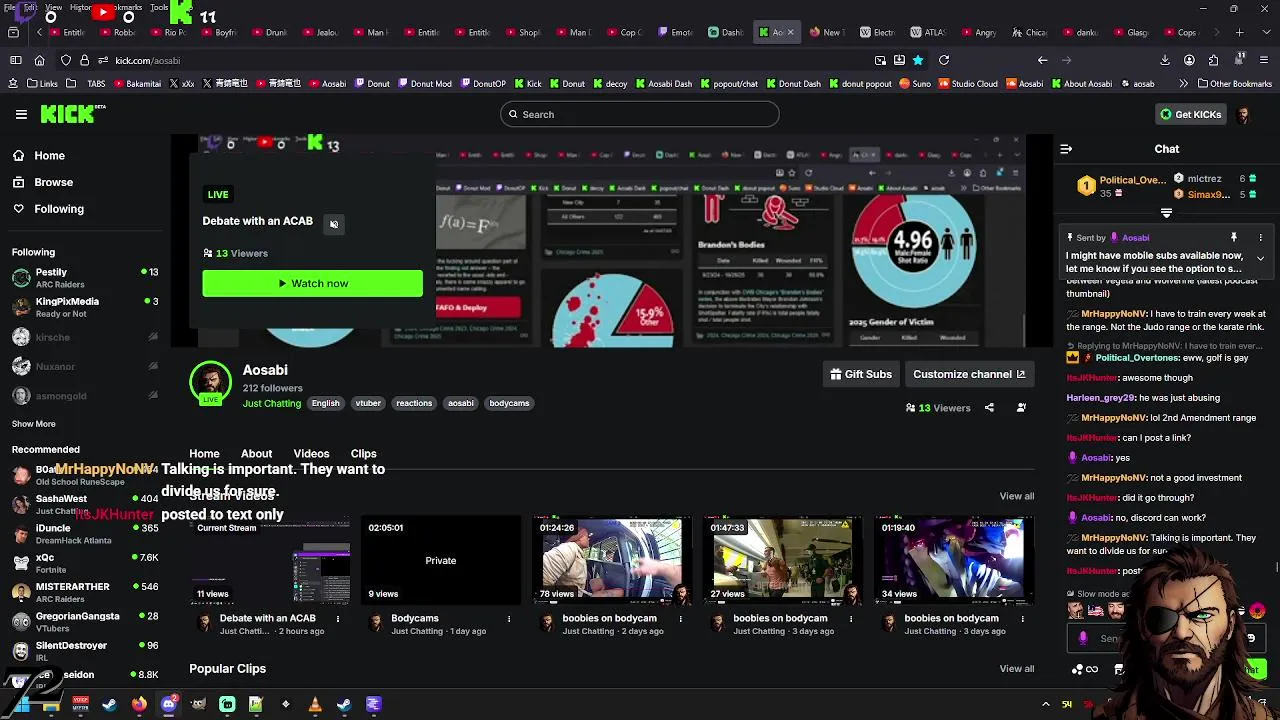Switch to the Clips tab
The image size is (1280, 720).
[363, 453]
